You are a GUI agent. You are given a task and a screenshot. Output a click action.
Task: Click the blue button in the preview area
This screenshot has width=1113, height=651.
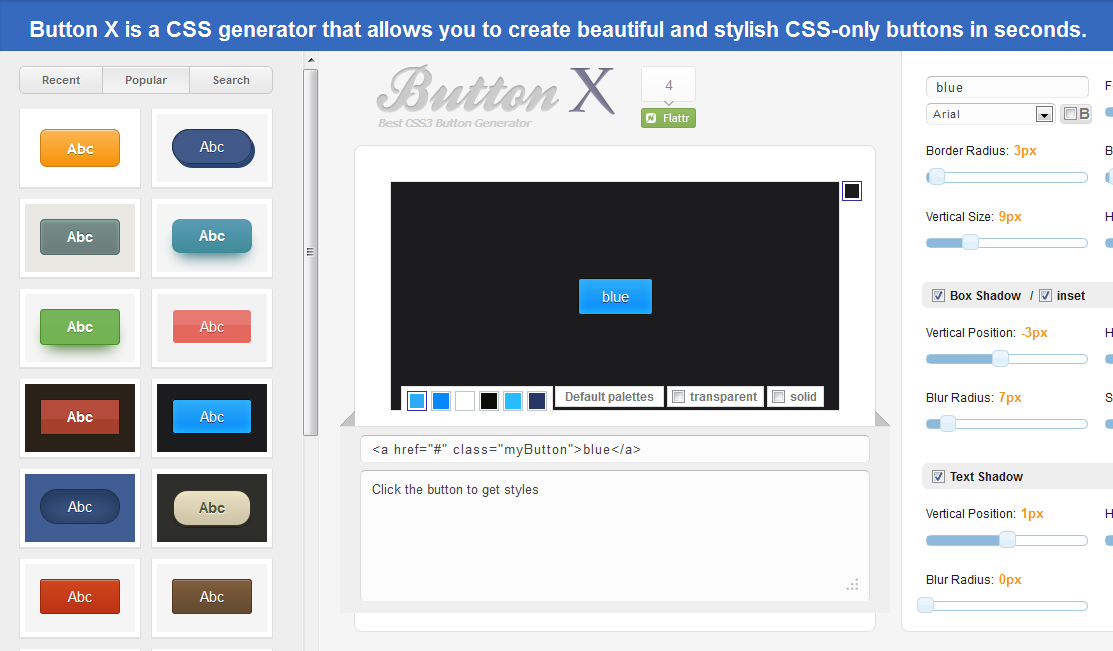pyautogui.click(x=615, y=296)
